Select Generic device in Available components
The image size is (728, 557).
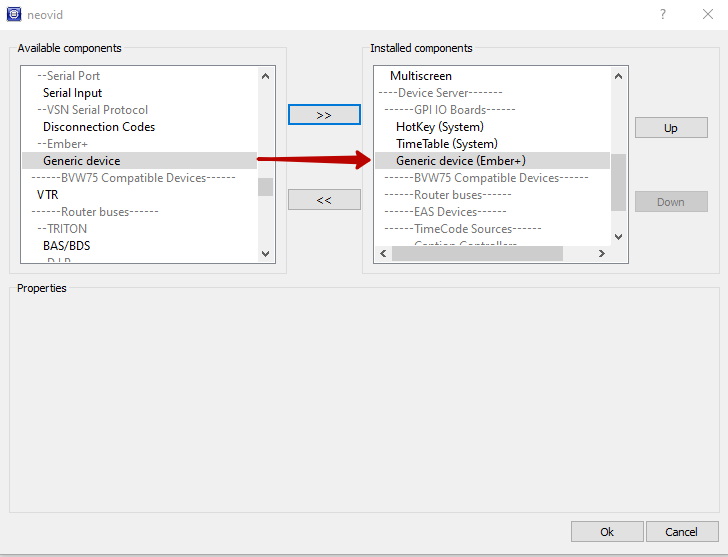point(139,161)
